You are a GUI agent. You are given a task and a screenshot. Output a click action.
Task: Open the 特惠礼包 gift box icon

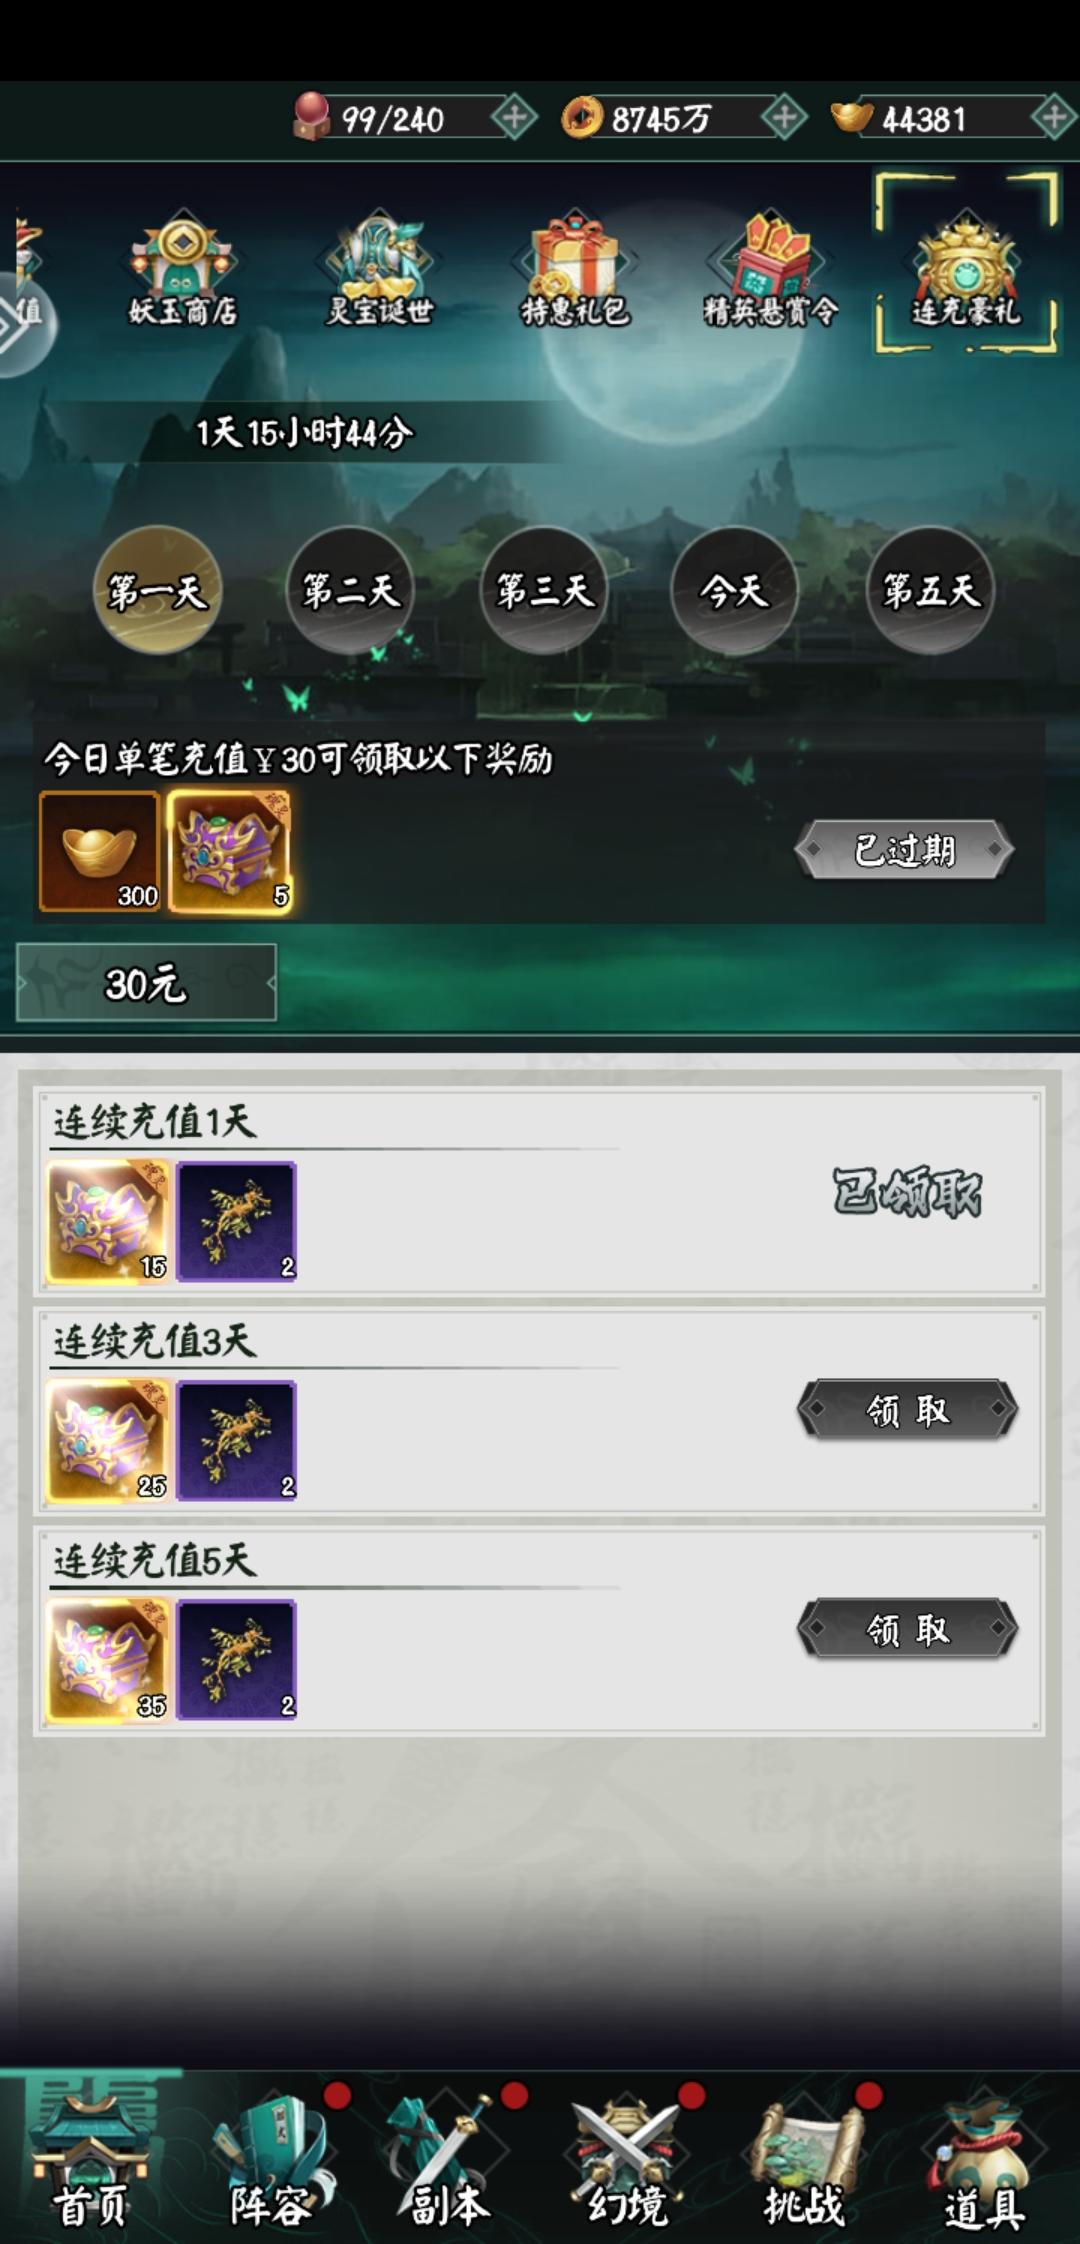(x=575, y=268)
